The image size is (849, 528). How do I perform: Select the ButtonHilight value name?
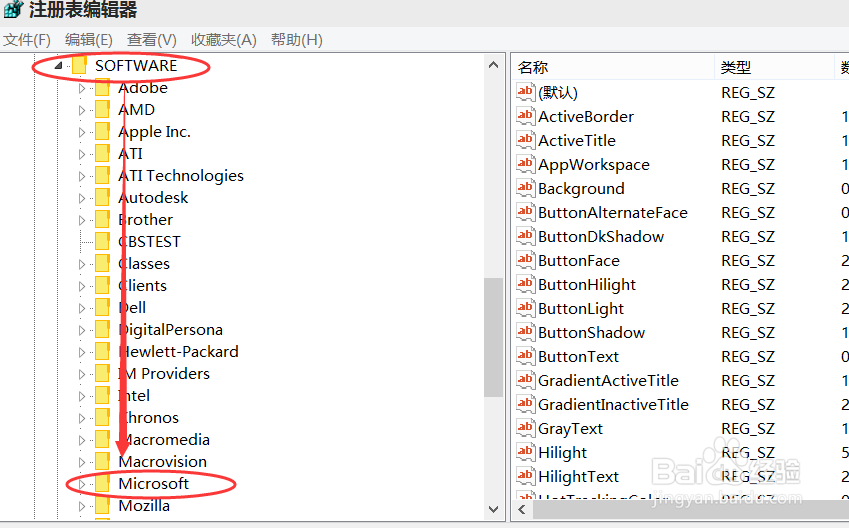[x=586, y=284]
